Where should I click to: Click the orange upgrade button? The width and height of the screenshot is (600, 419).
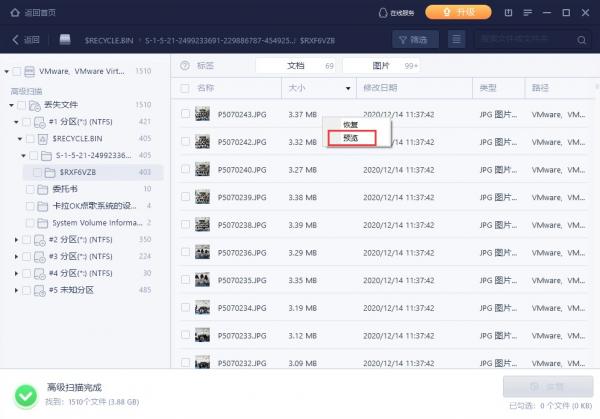point(458,12)
